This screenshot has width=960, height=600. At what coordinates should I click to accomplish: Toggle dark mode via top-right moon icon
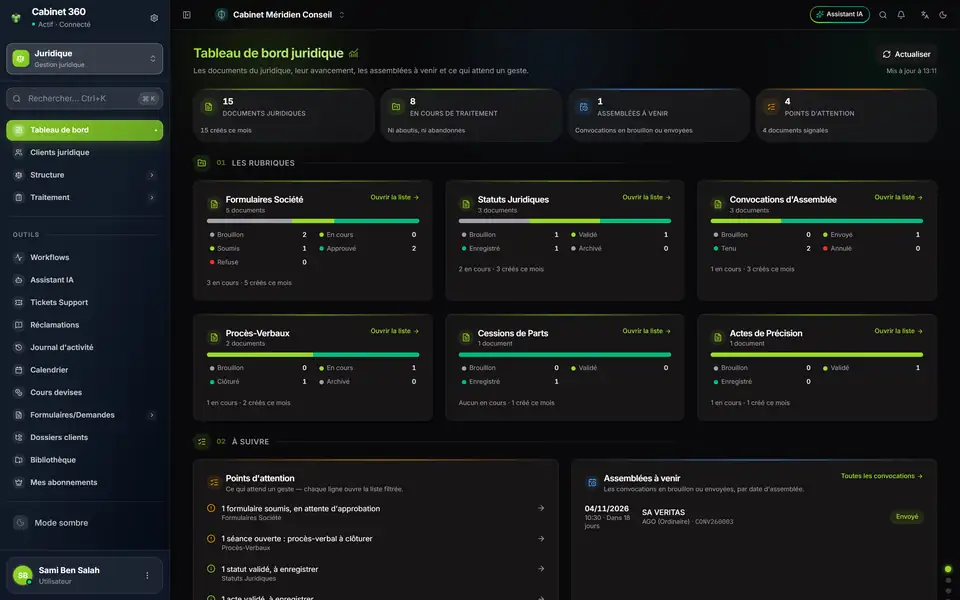tap(943, 15)
